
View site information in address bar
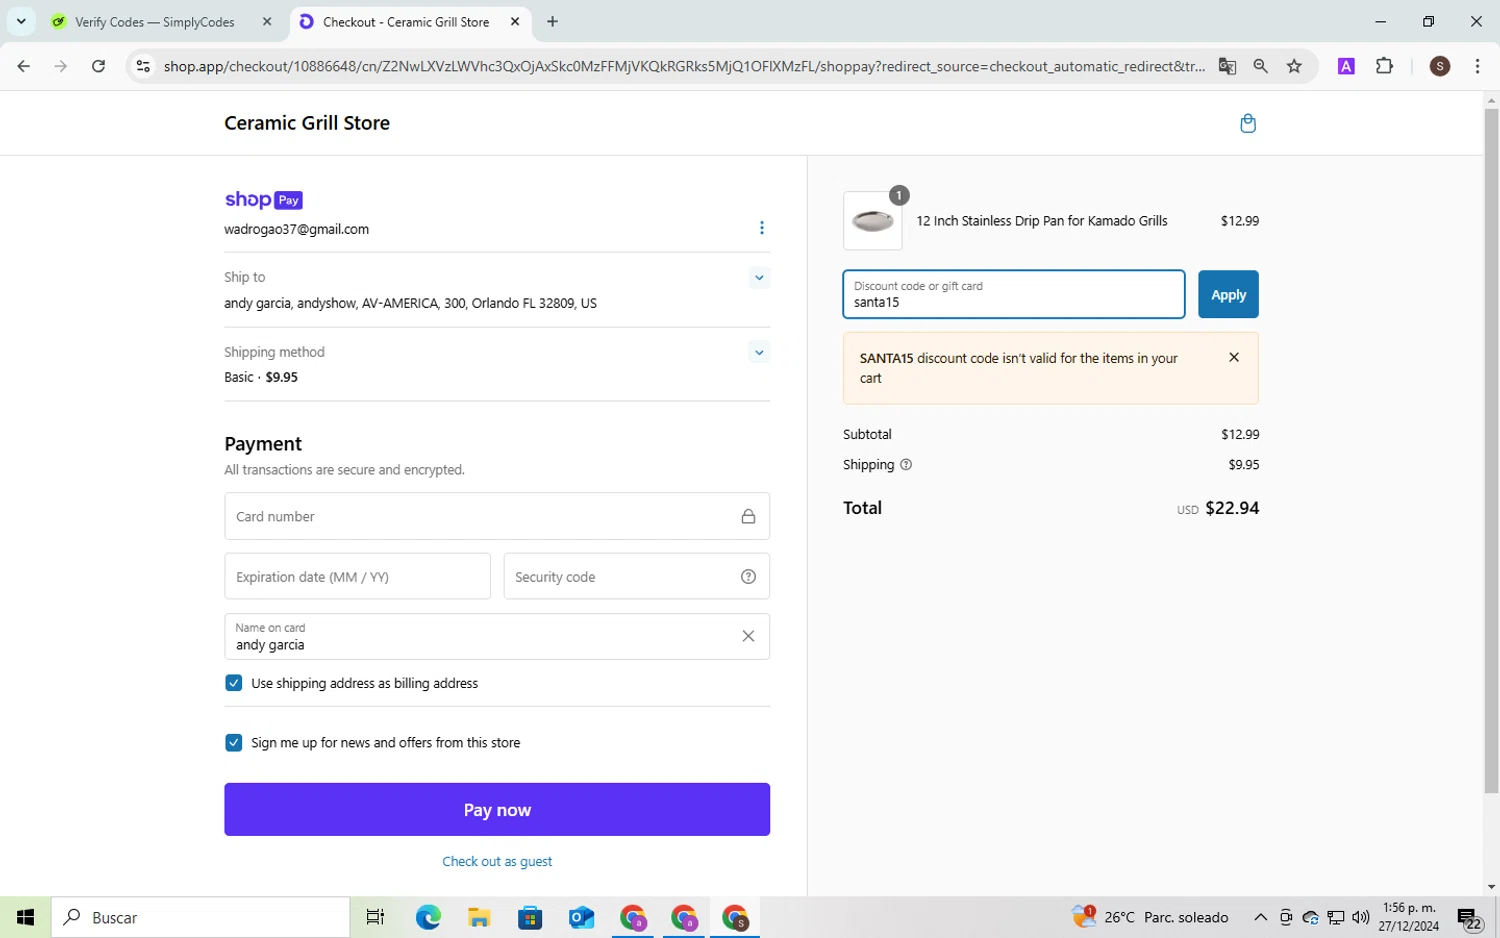[x=143, y=66]
